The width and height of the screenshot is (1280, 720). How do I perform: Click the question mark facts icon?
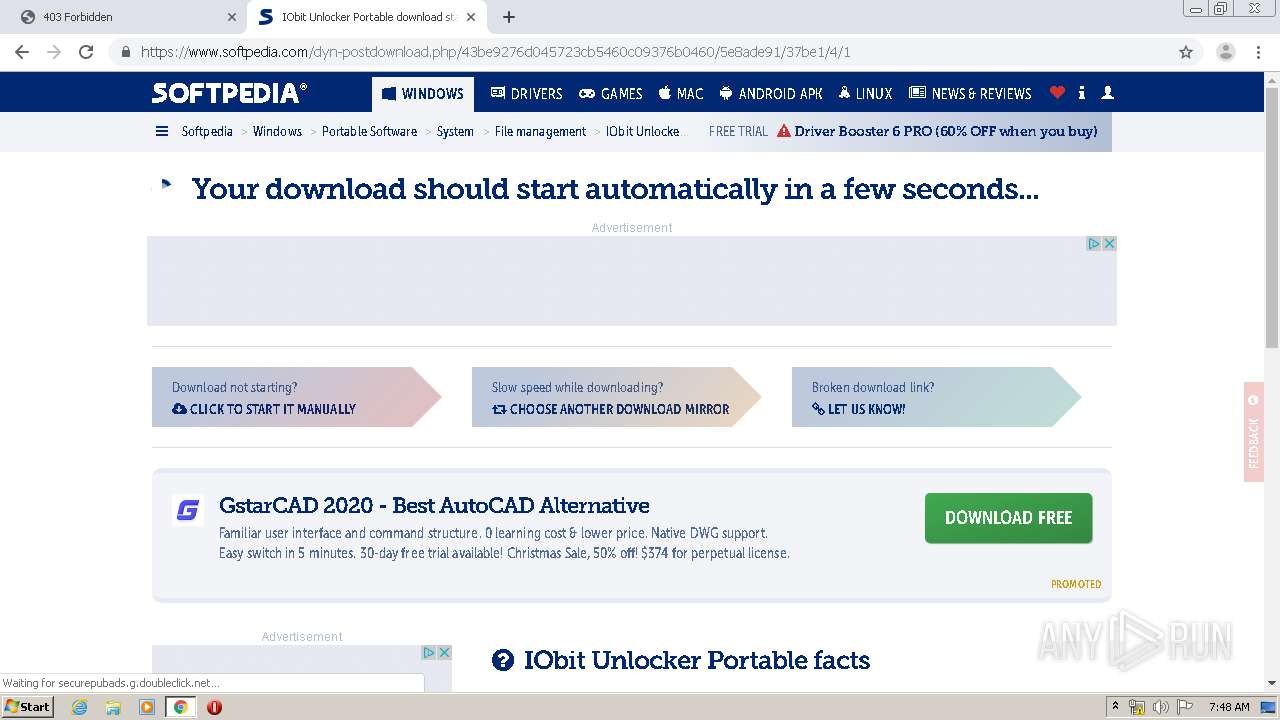(502, 660)
